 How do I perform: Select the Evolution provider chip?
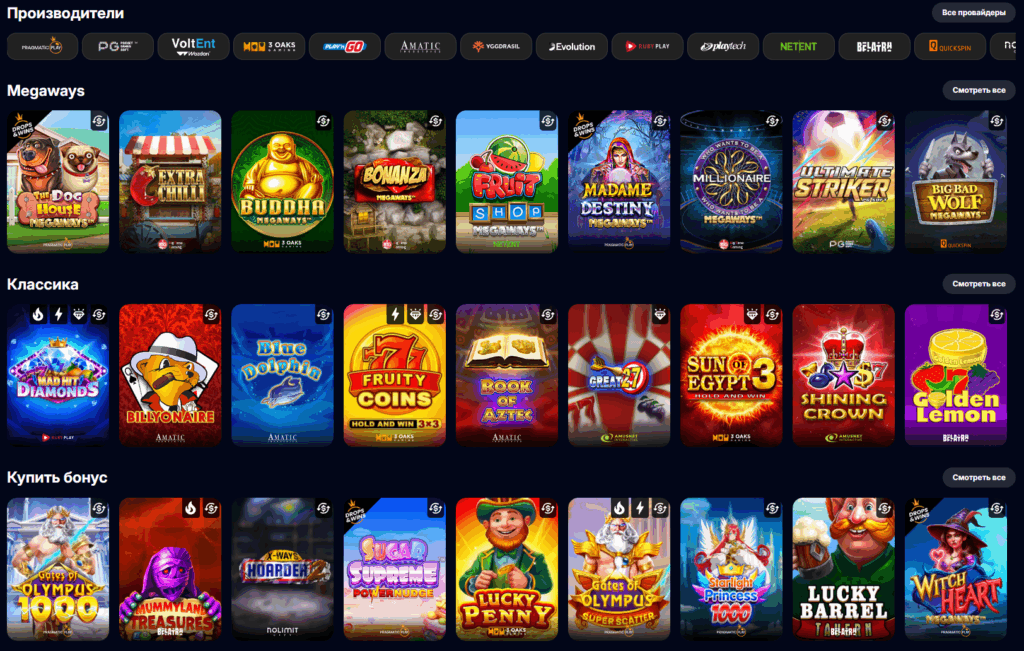(x=571, y=46)
